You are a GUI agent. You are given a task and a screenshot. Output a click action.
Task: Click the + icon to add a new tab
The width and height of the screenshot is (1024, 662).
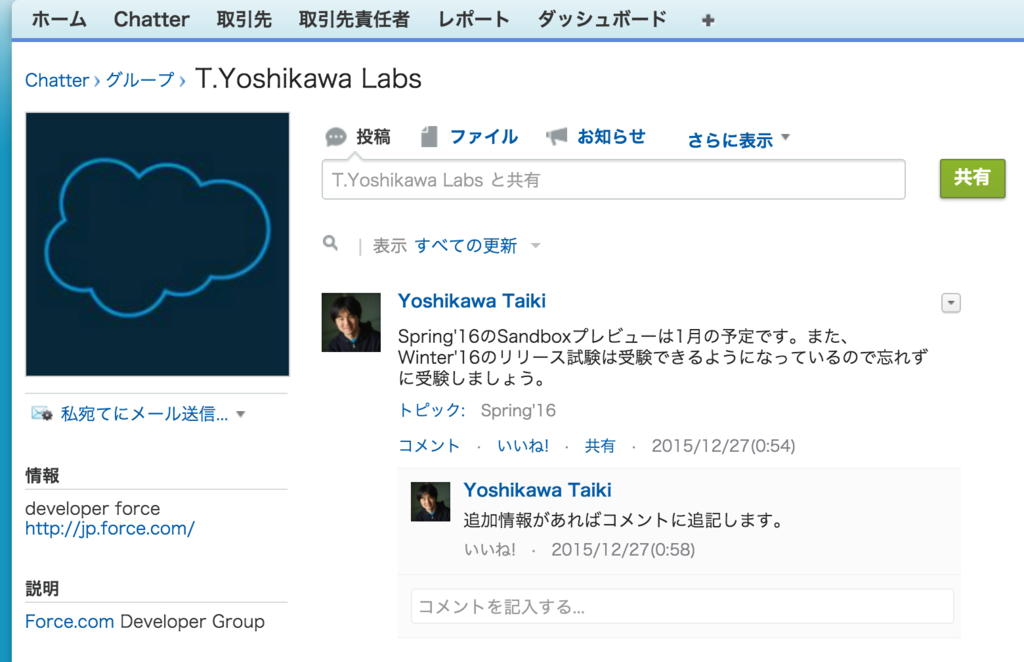(706, 18)
